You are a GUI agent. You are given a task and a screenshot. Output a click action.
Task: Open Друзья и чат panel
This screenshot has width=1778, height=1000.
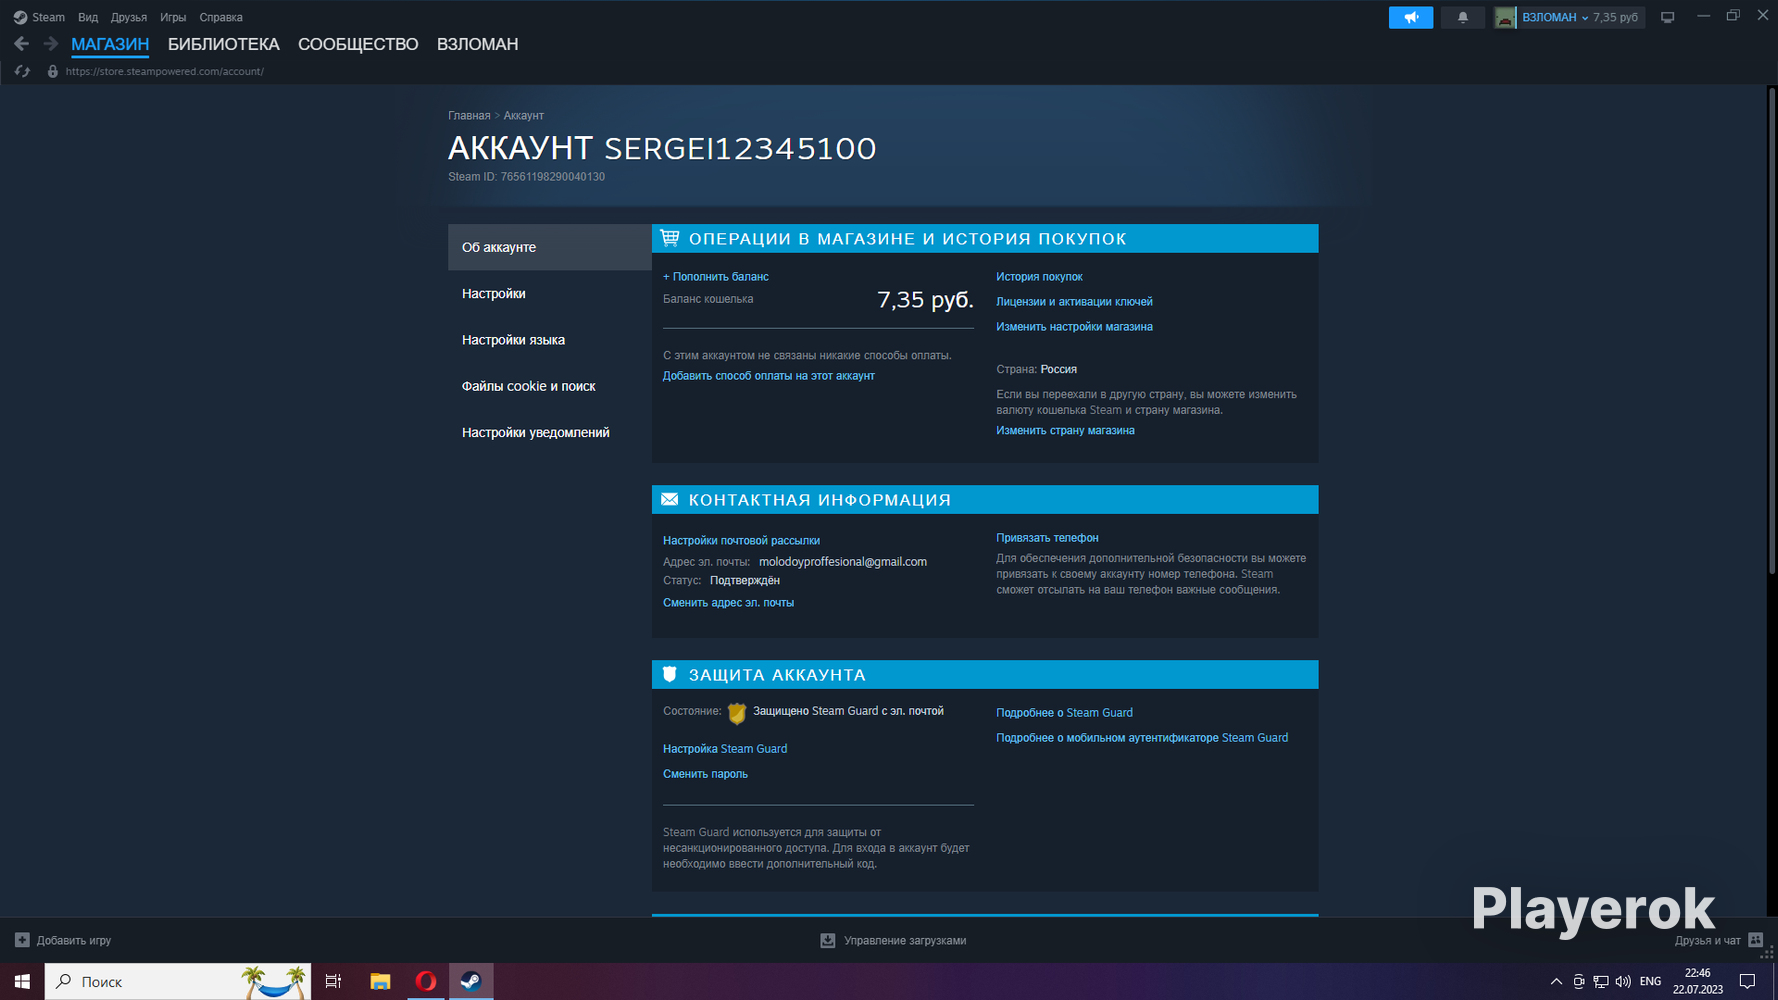(x=1719, y=940)
